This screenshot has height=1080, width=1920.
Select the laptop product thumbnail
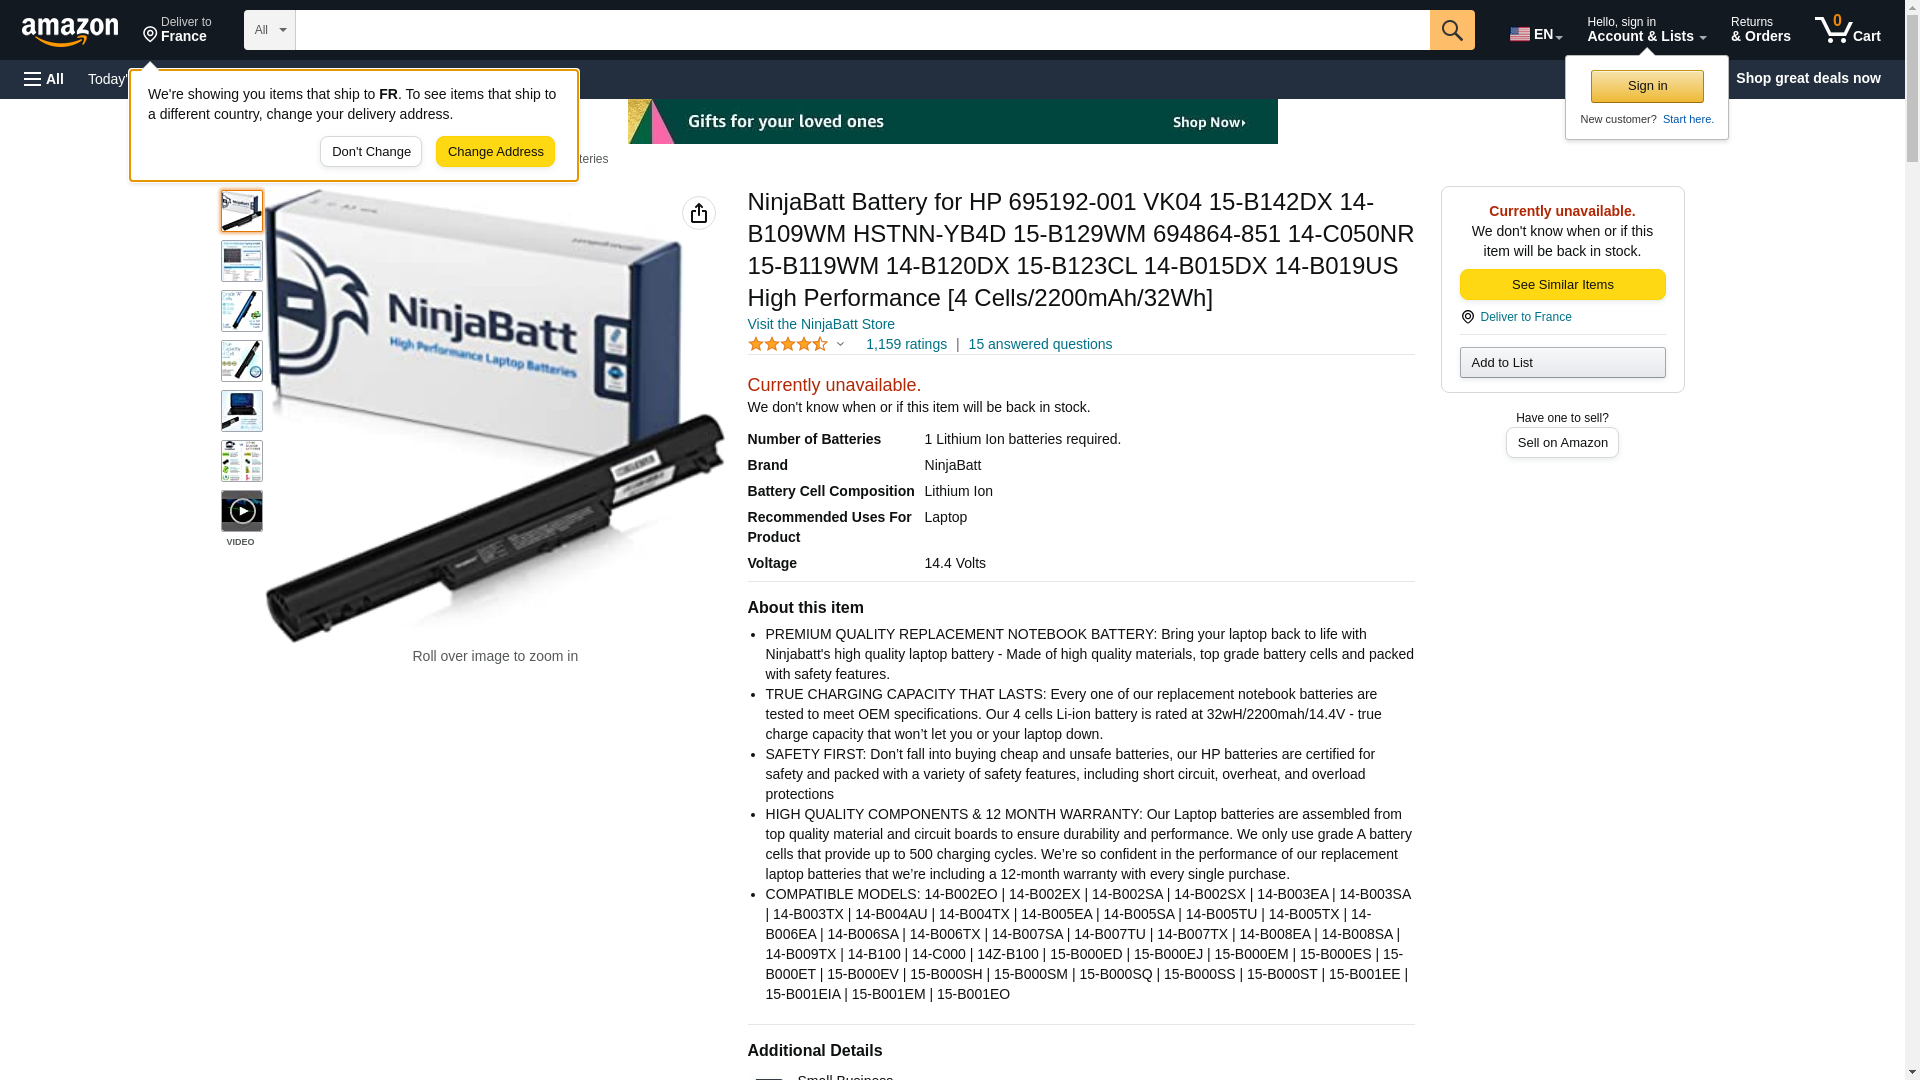click(x=242, y=411)
